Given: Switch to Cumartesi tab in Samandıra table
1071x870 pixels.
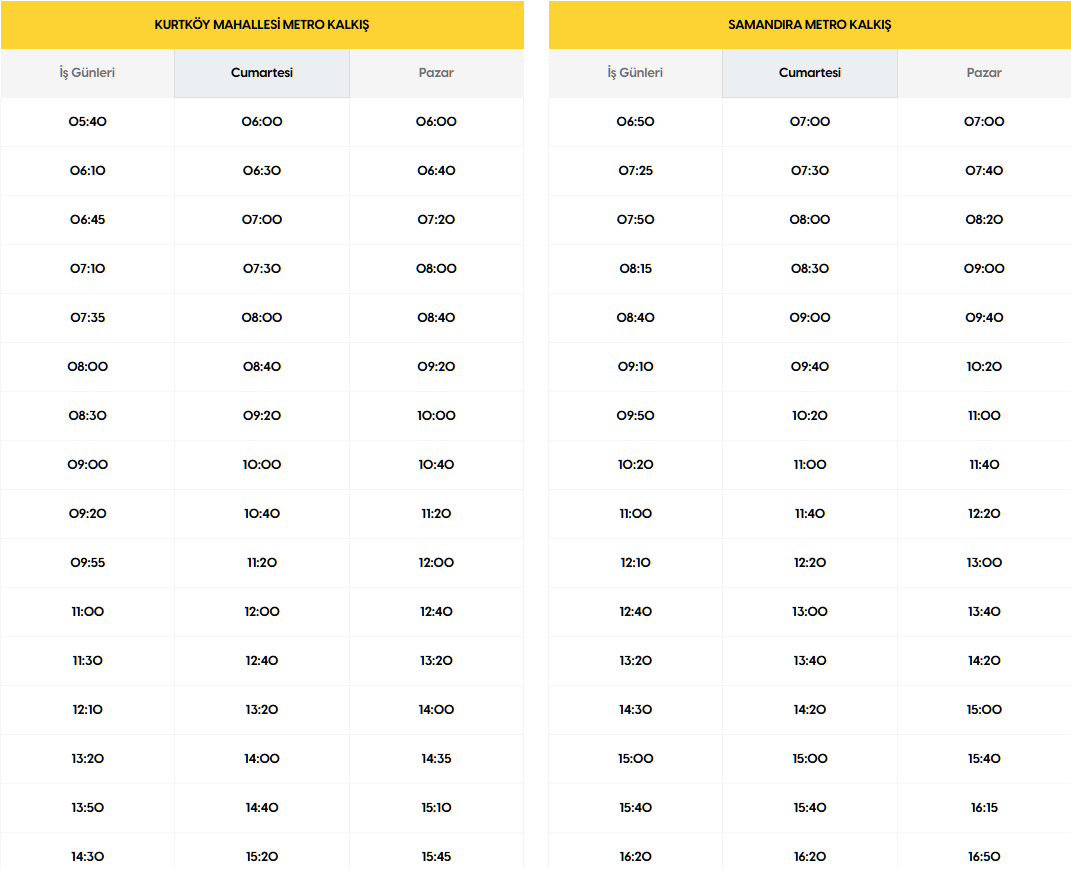Looking at the screenshot, I should [x=810, y=73].
